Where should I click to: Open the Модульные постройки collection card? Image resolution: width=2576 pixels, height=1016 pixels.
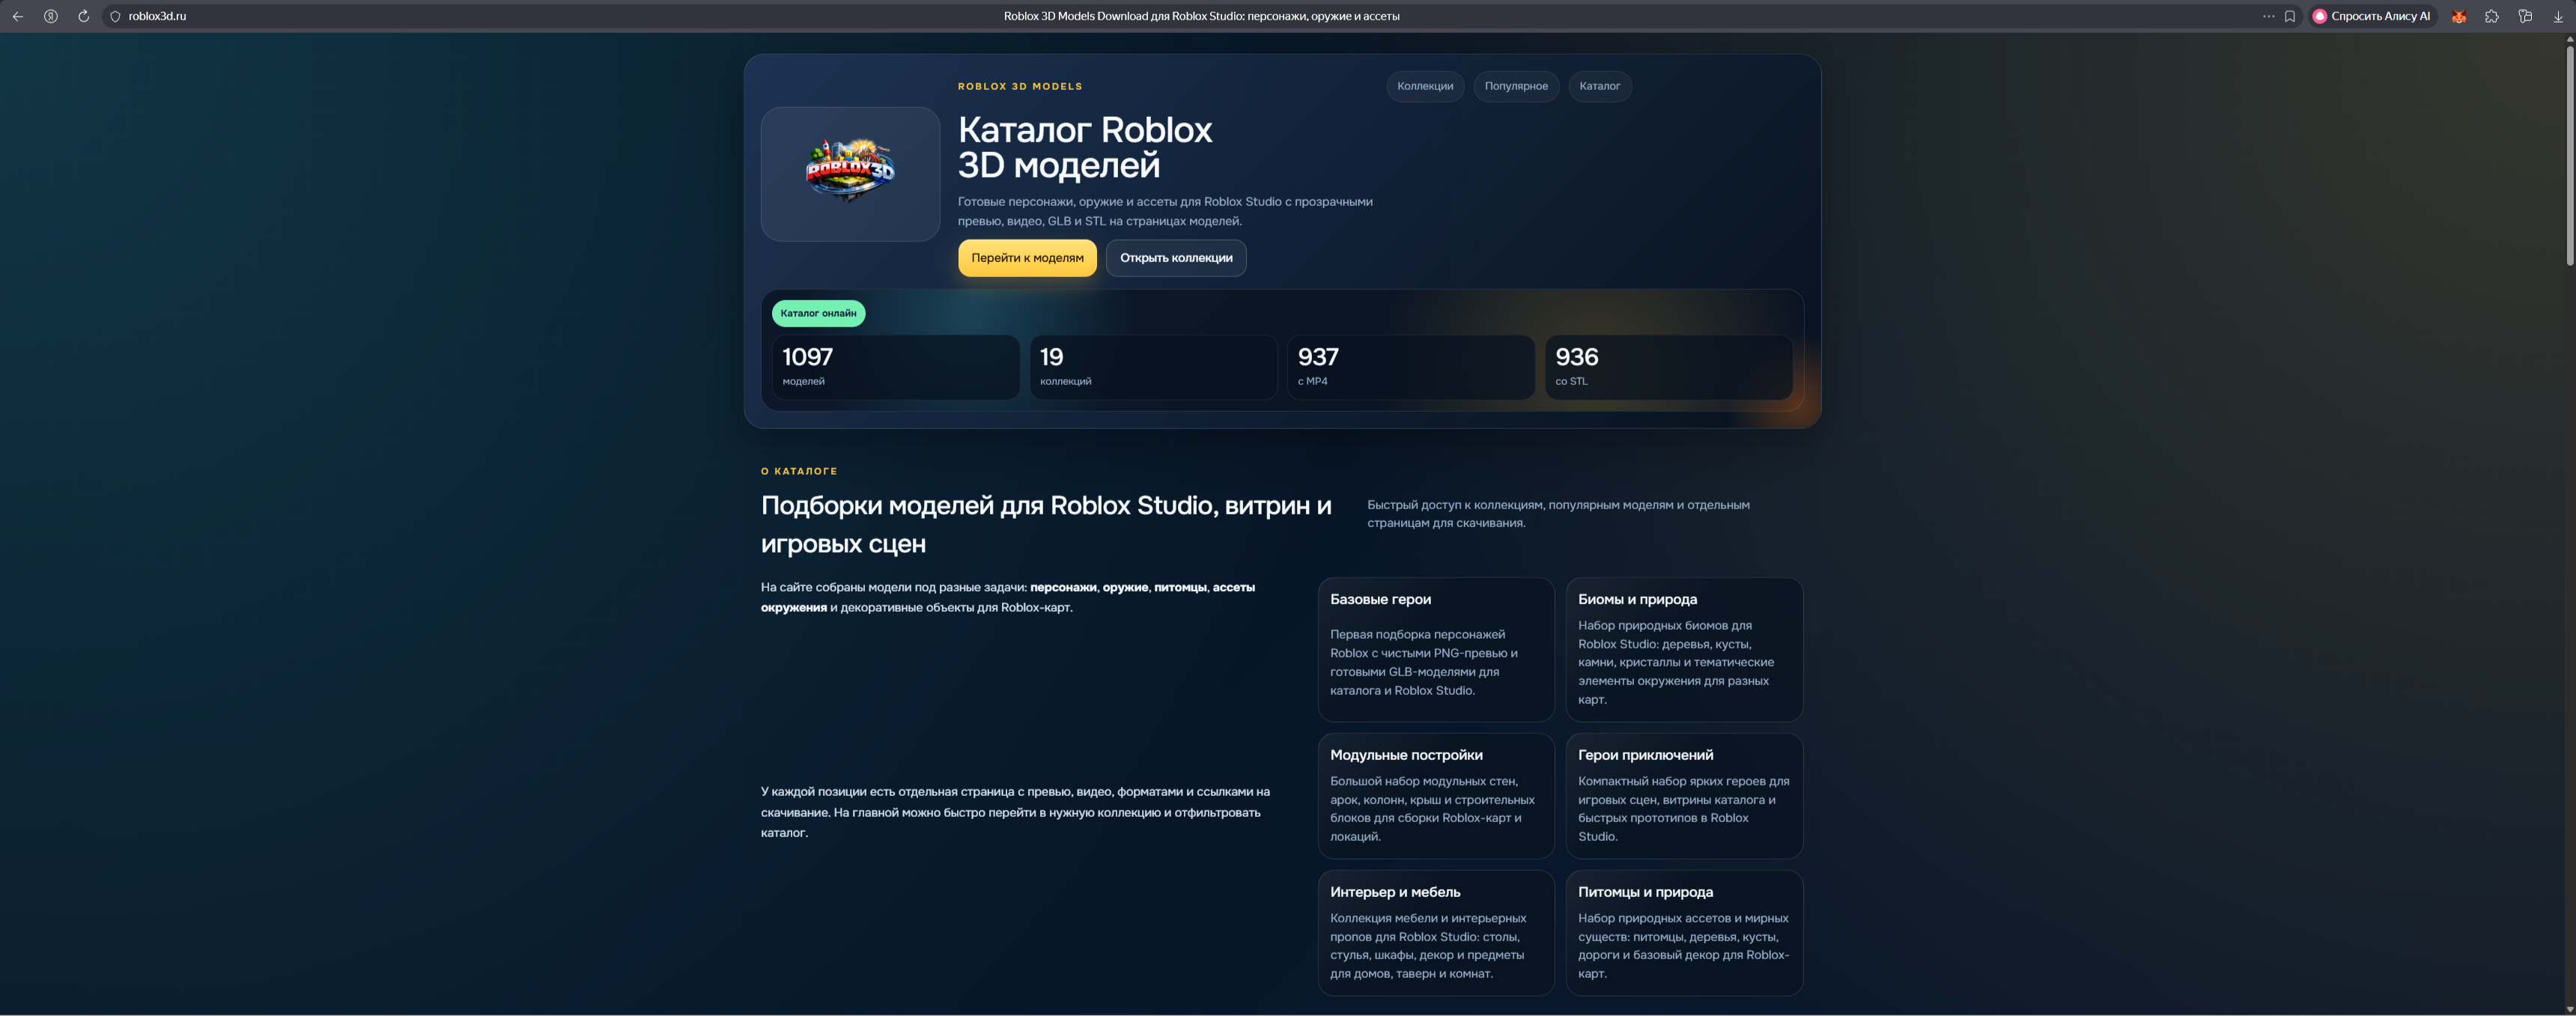1436,796
